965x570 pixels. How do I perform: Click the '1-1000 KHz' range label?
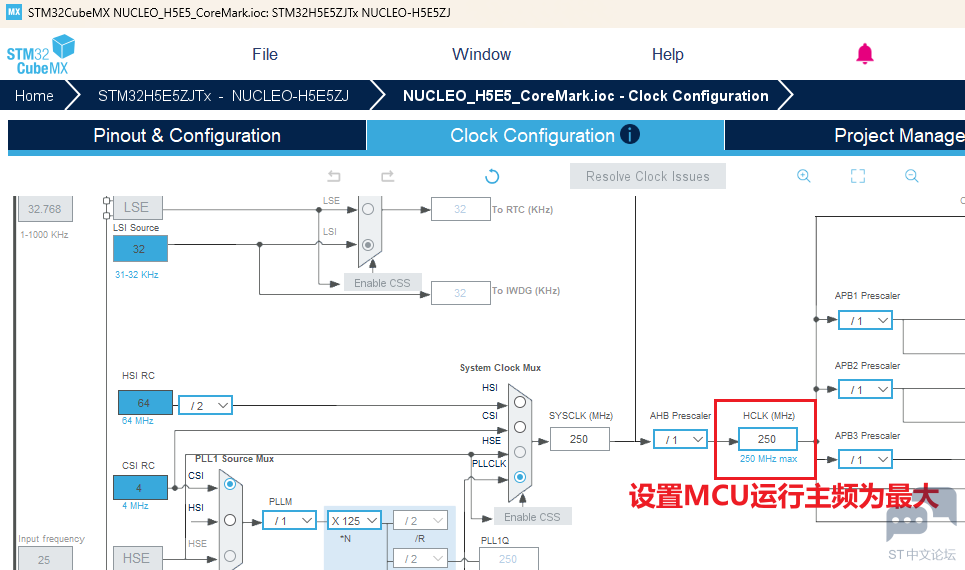(44, 235)
